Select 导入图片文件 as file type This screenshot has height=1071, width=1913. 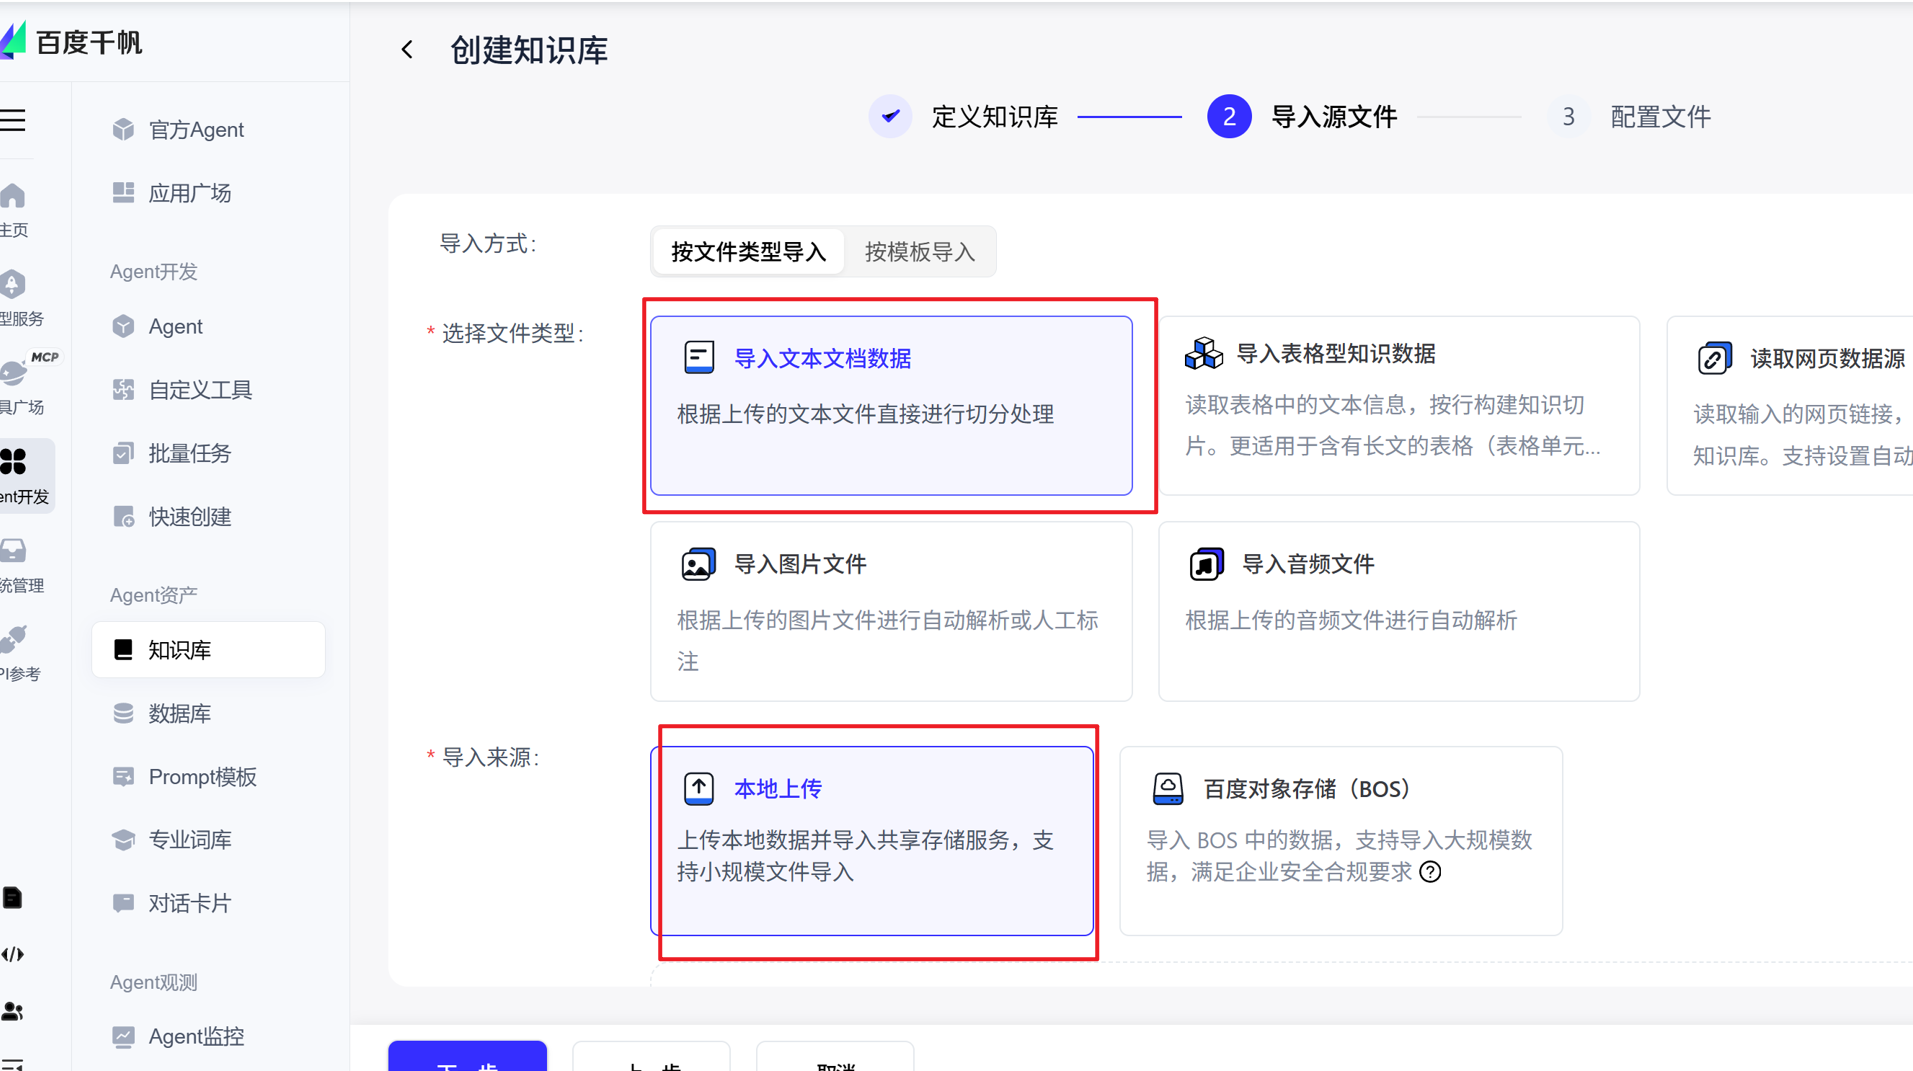coord(889,610)
